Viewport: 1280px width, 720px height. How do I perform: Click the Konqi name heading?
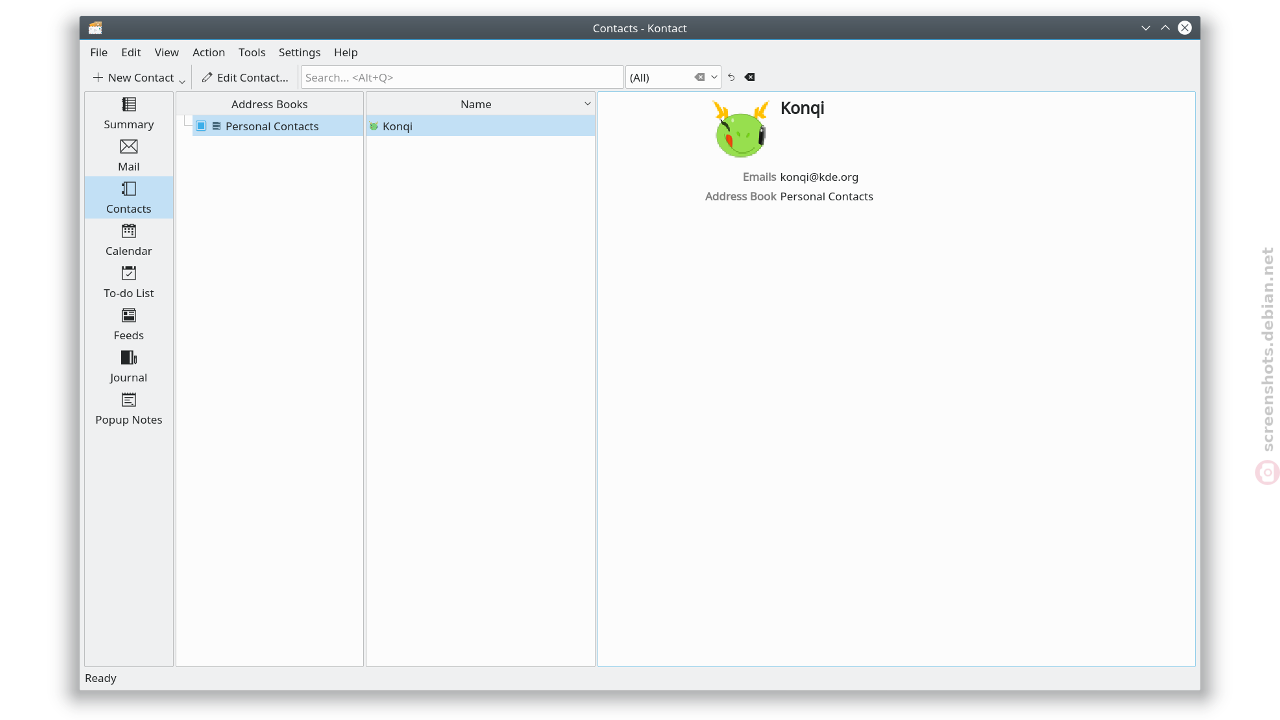802,108
